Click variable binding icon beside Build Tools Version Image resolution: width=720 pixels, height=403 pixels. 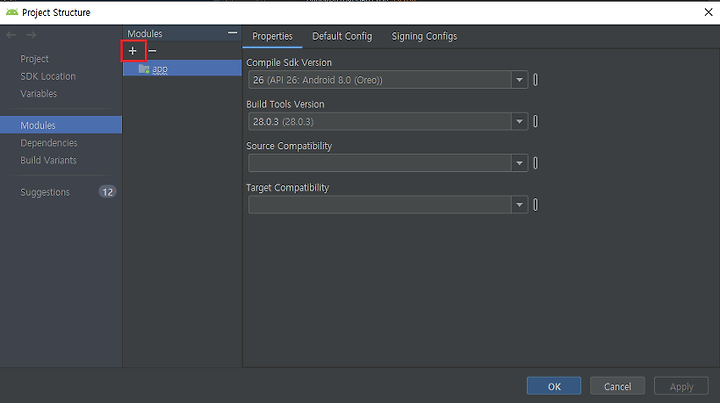click(535, 122)
